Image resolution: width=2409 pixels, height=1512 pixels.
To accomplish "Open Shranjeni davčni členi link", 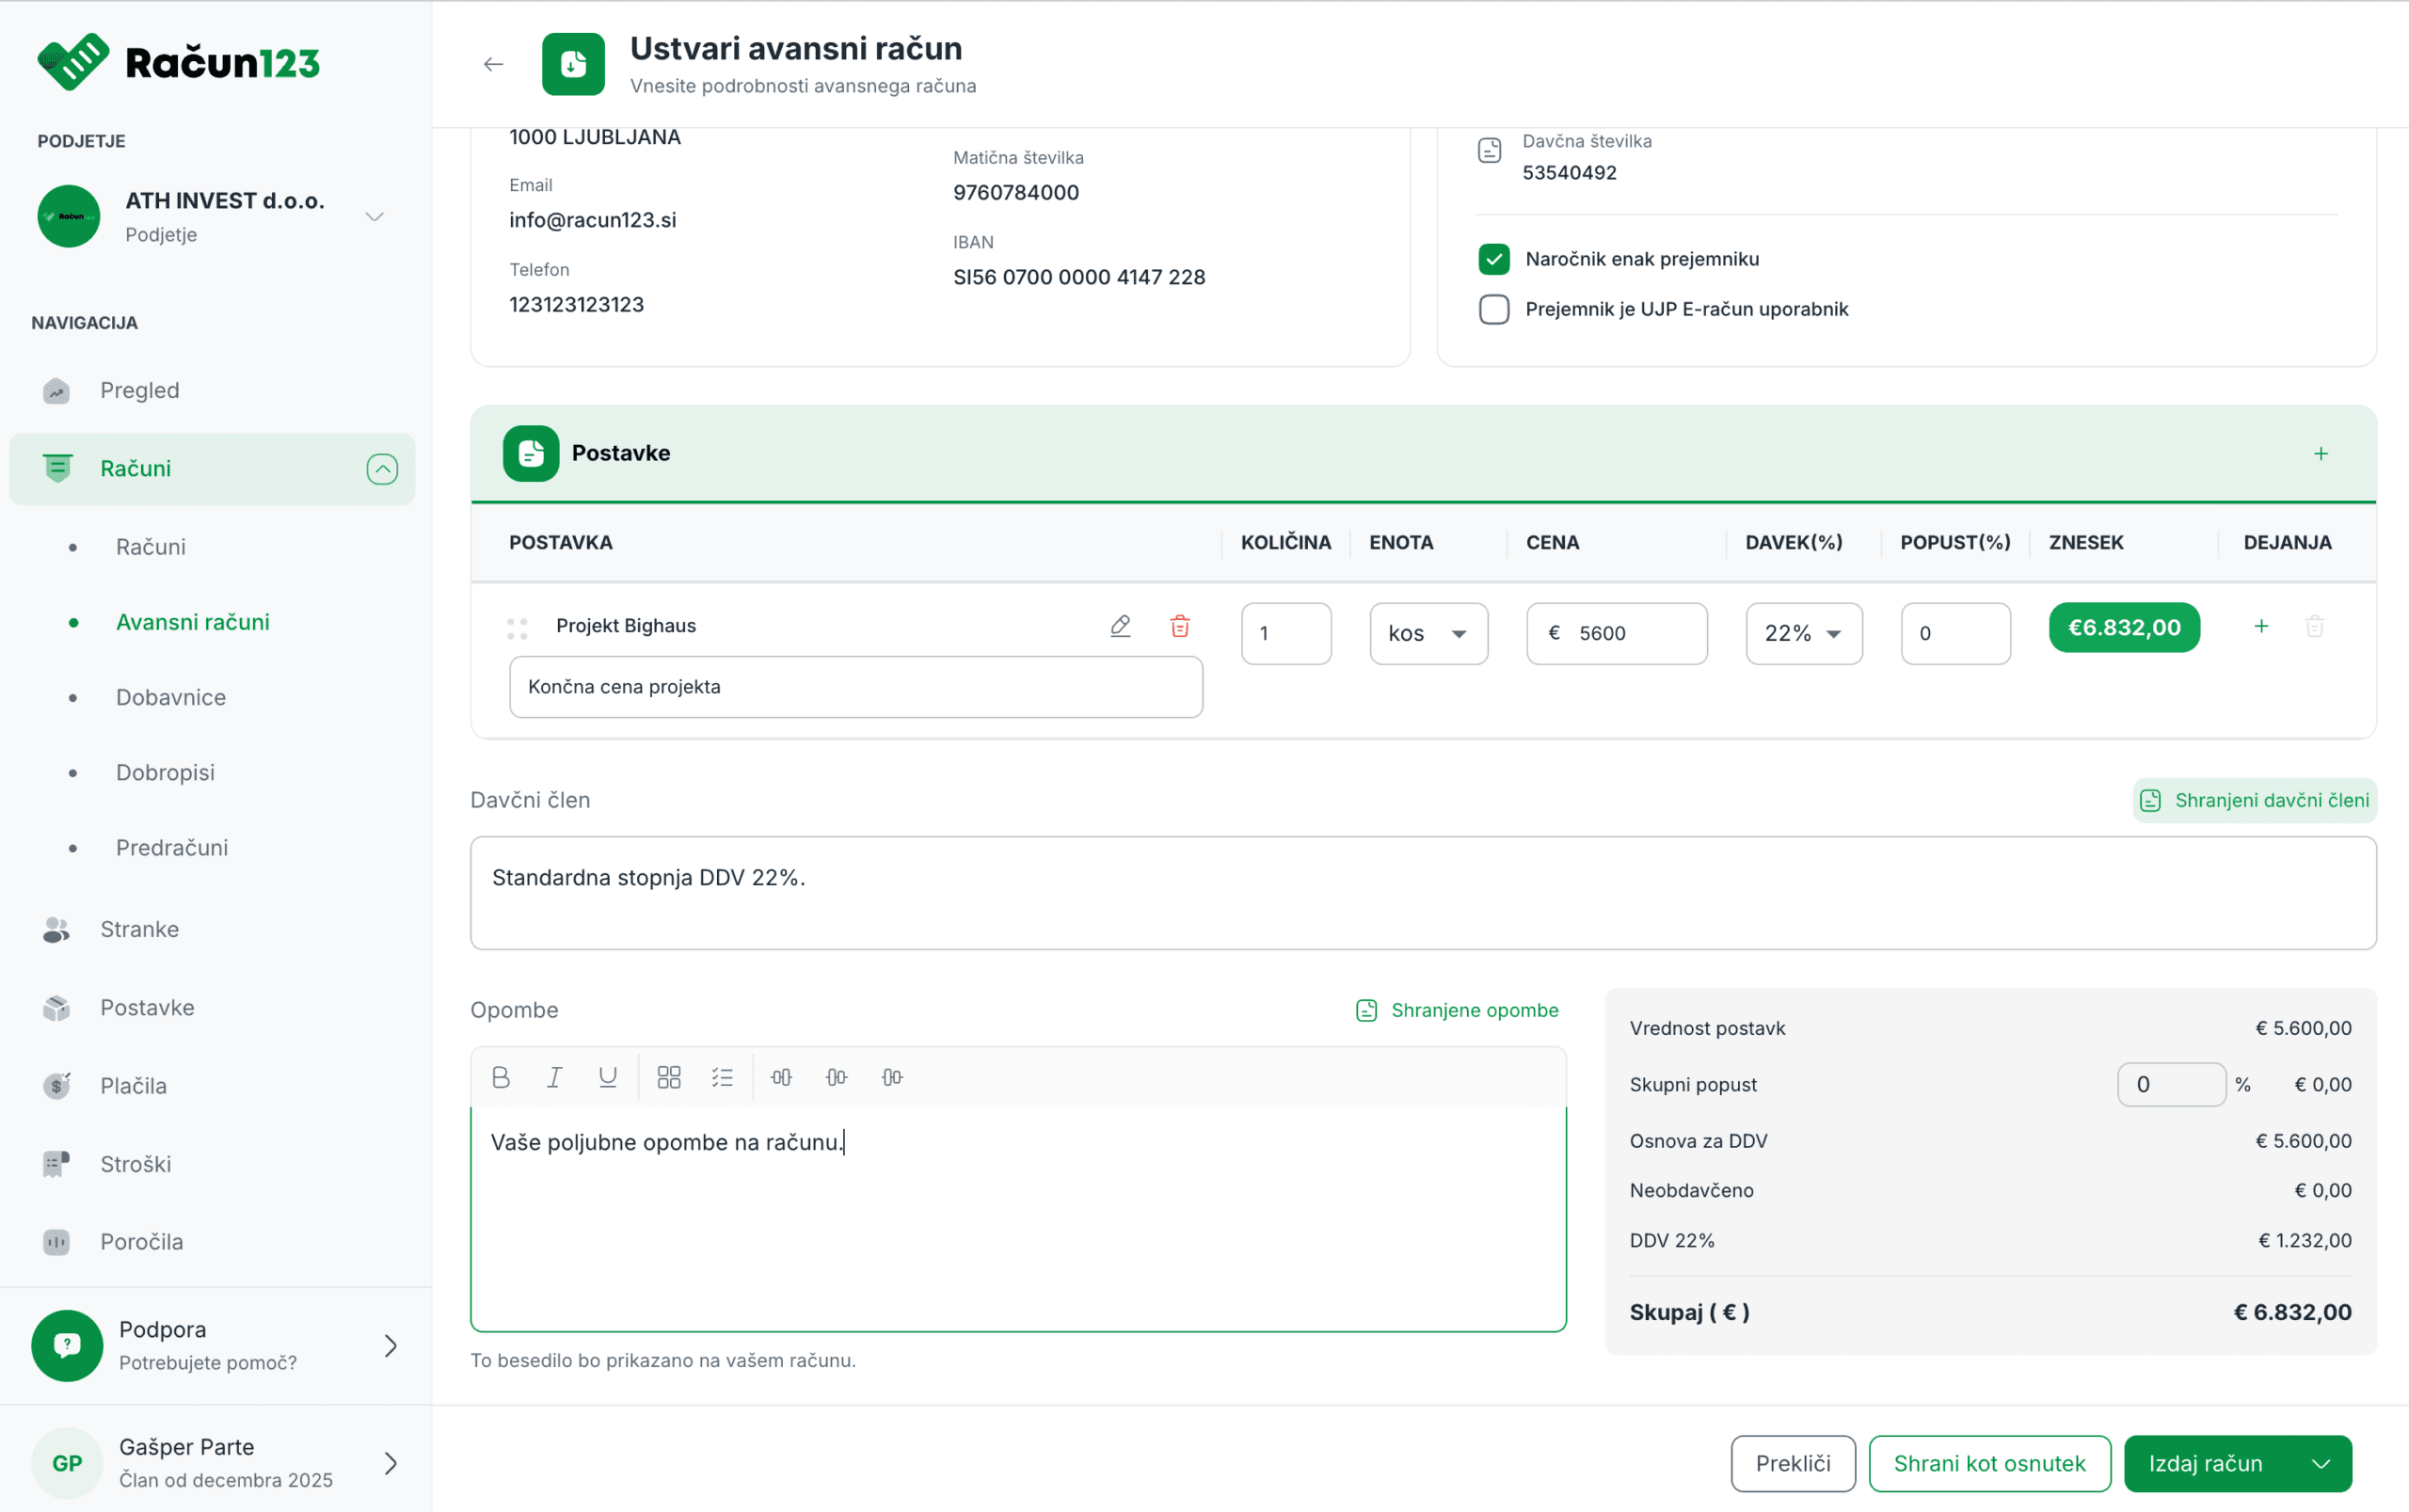I will click(x=2254, y=800).
